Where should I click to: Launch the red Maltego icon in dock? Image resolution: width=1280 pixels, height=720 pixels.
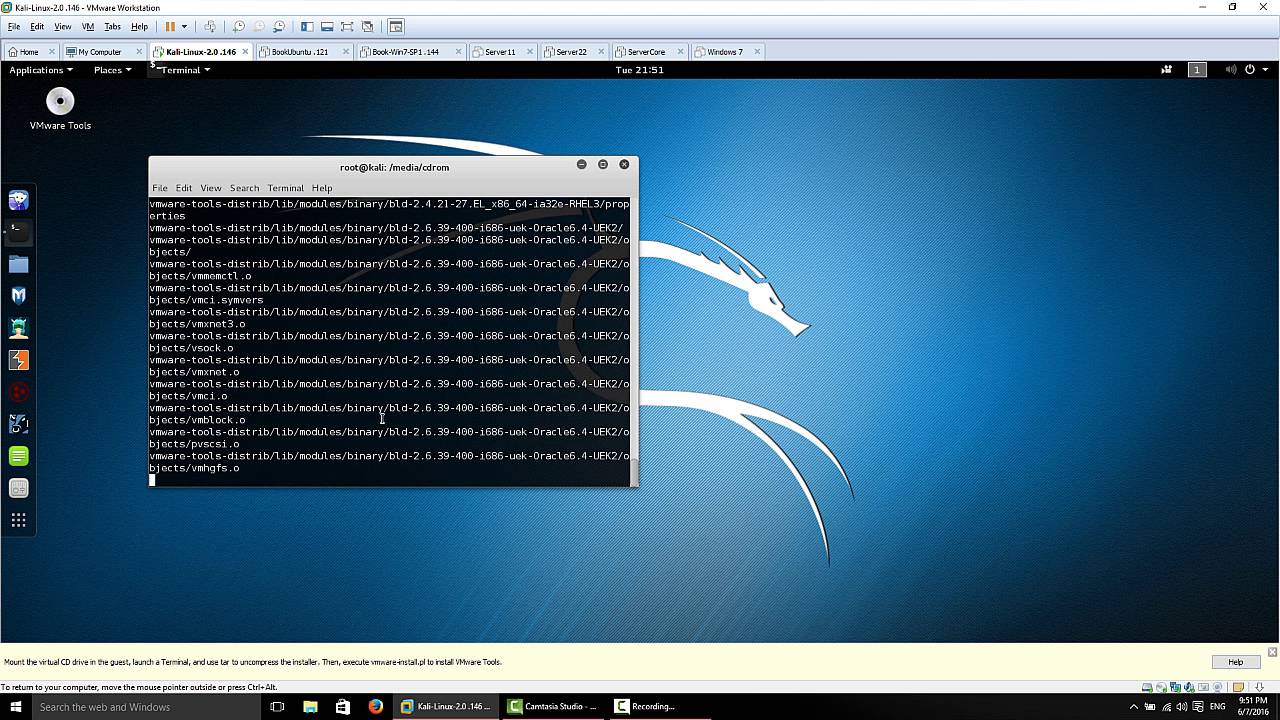point(18,392)
